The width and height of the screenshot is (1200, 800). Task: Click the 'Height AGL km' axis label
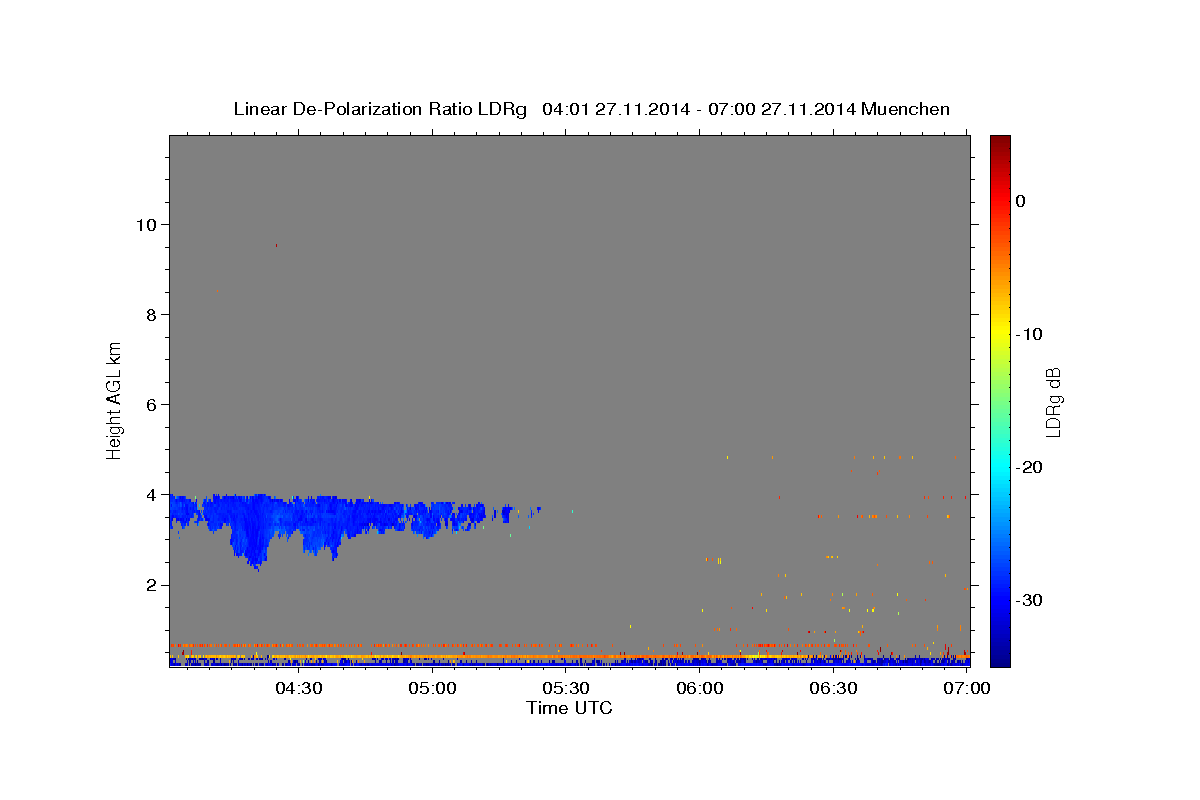114,400
